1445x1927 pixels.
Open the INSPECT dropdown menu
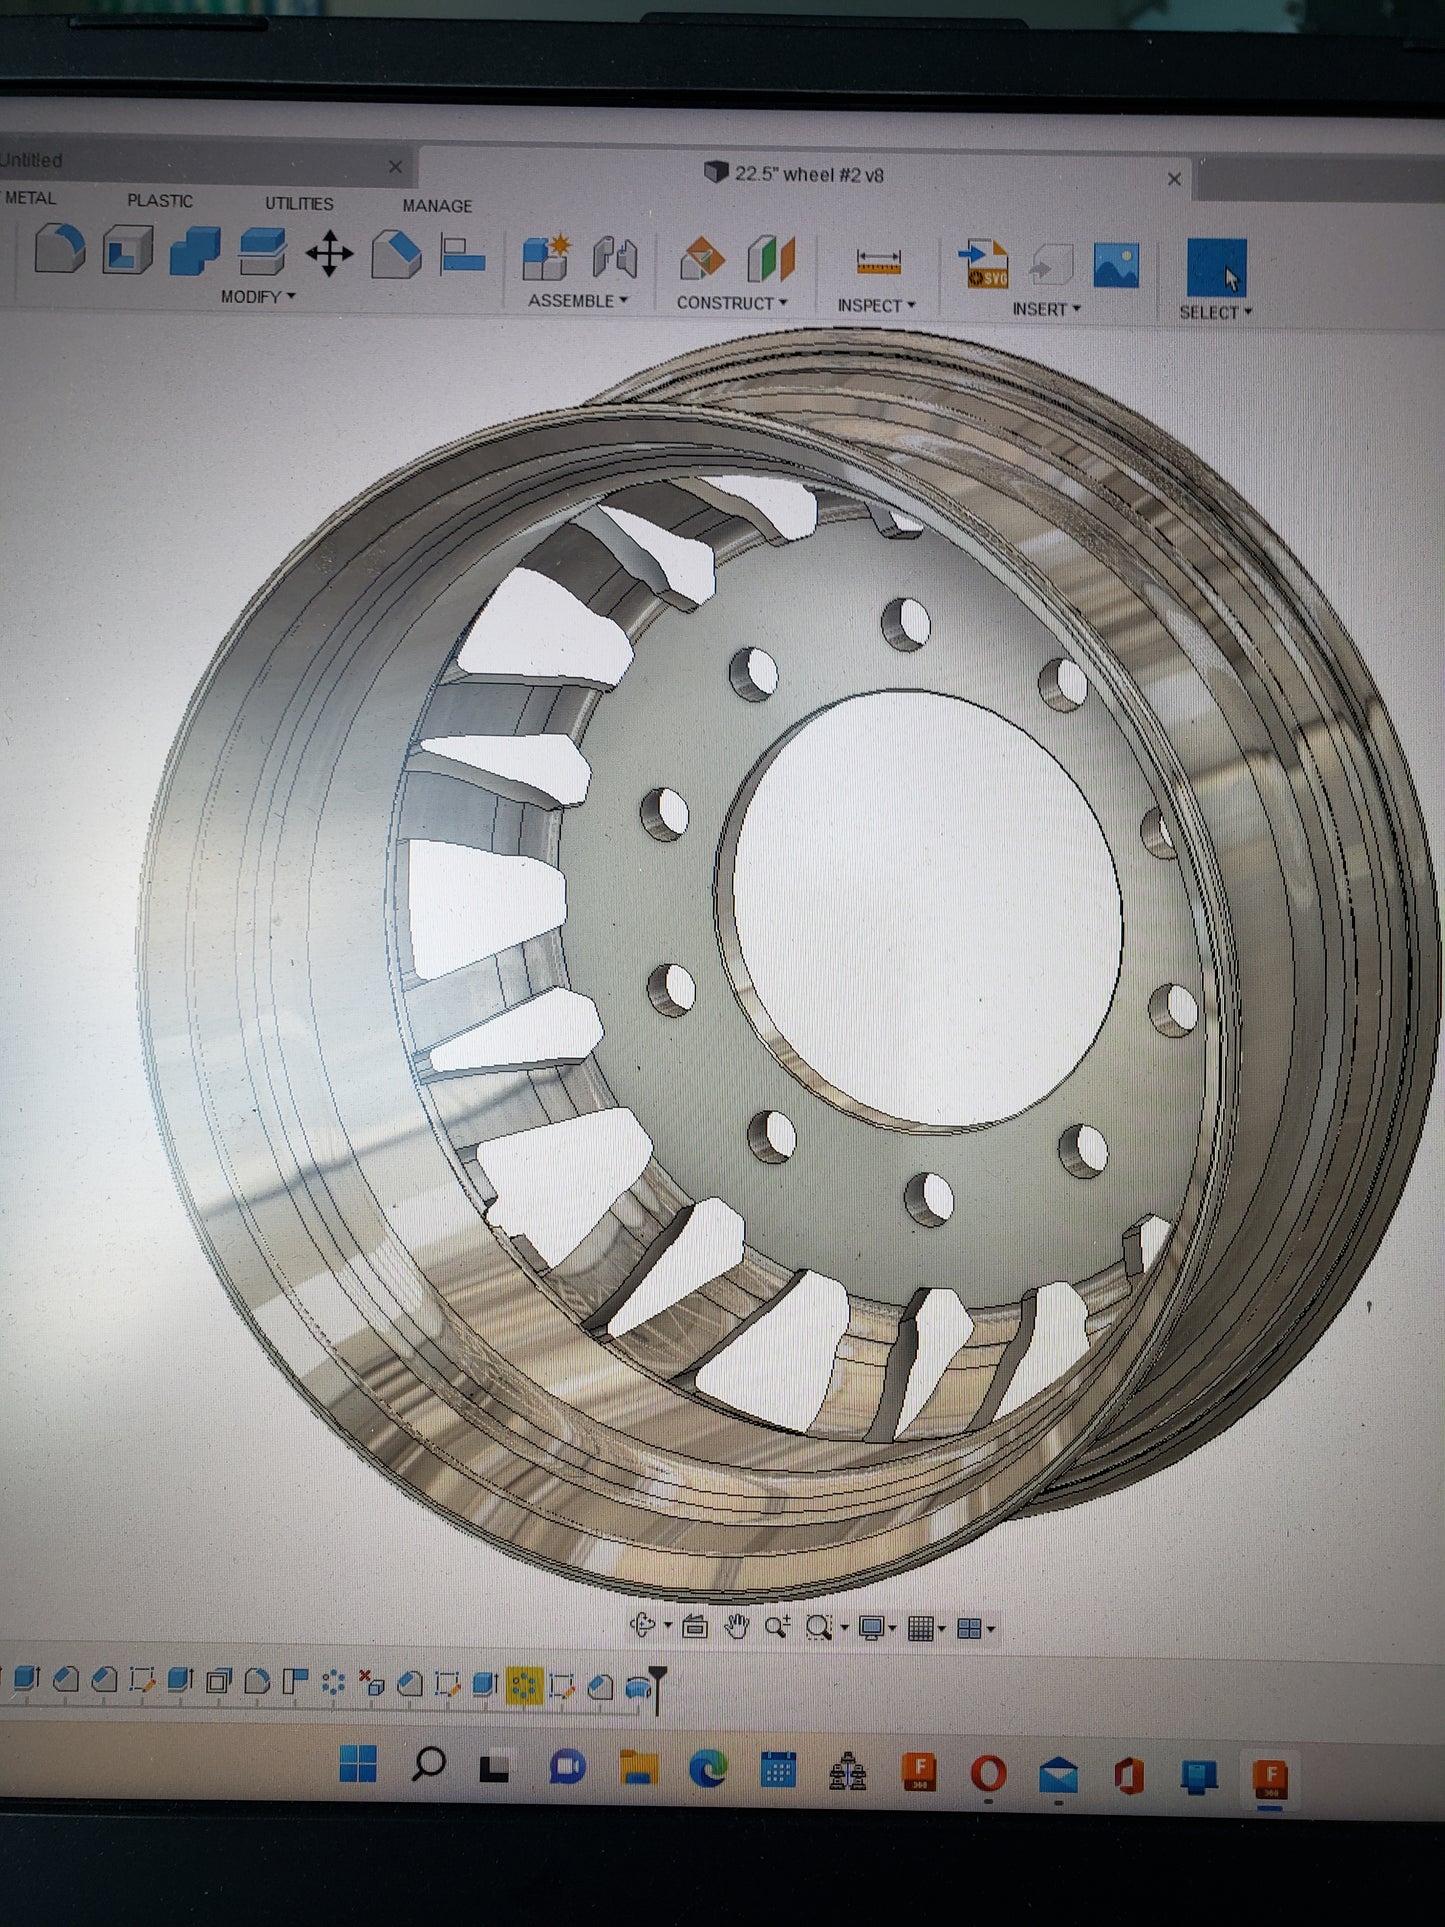876,306
